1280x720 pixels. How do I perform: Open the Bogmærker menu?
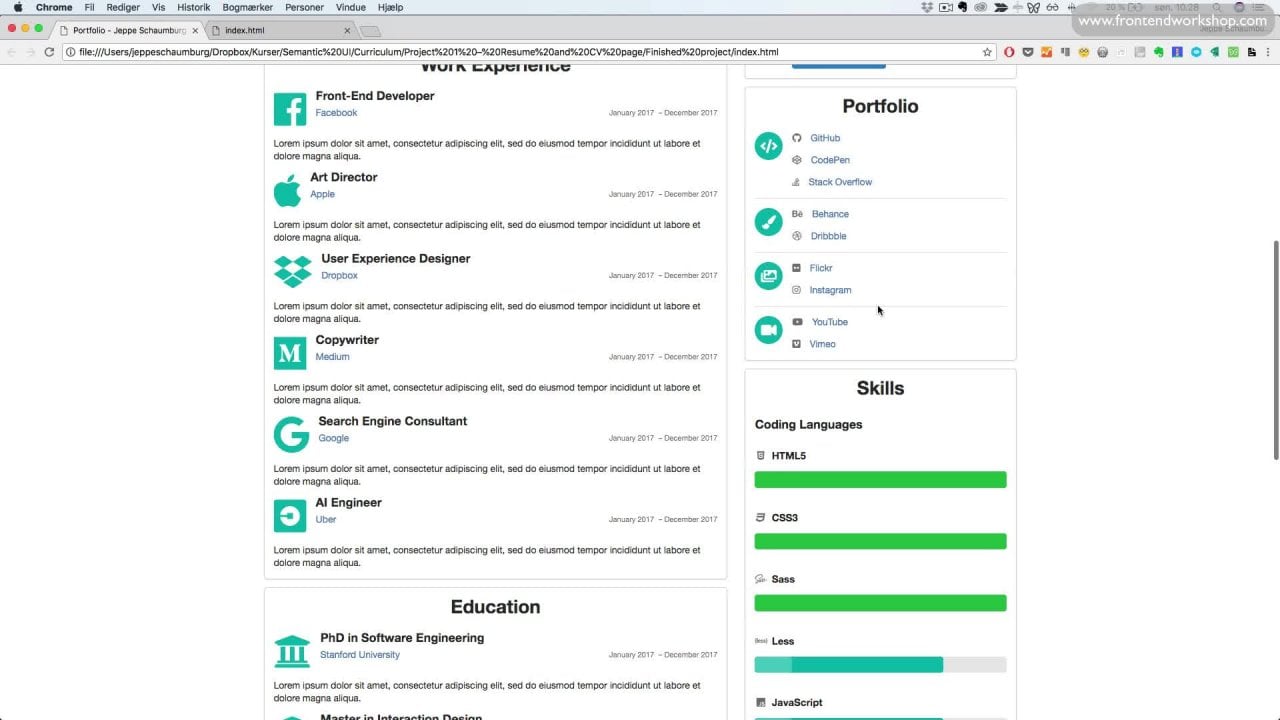[x=248, y=7]
